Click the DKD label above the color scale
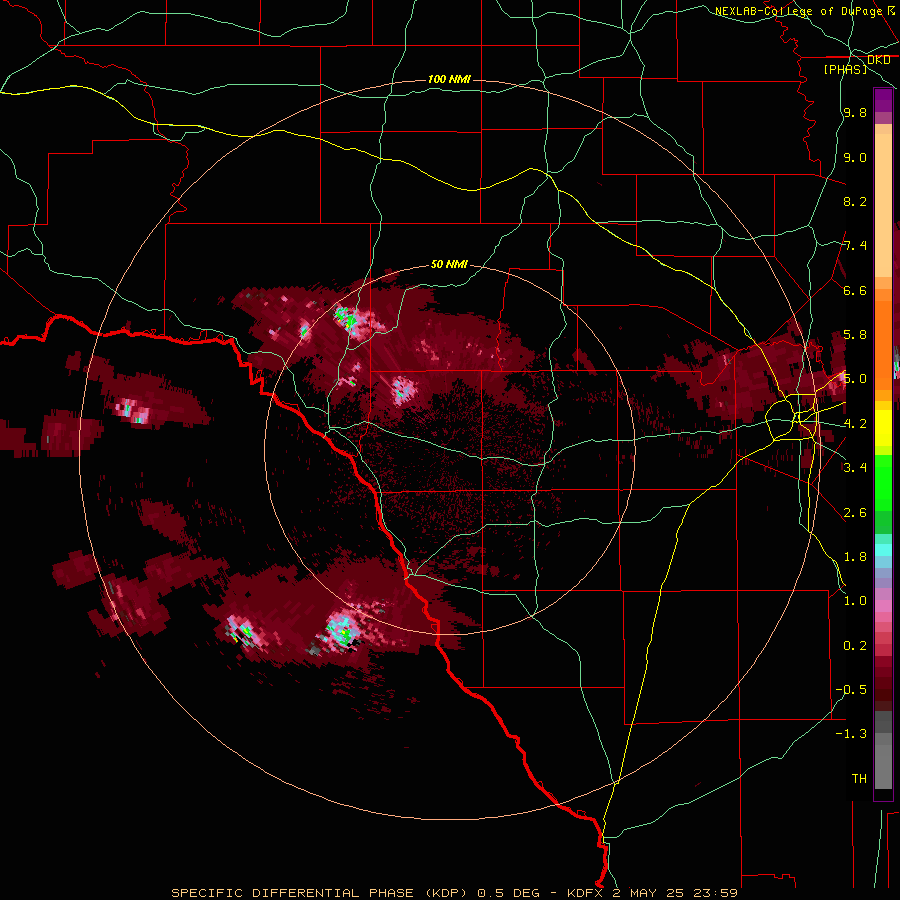The height and width of the screenshot is (900, 900). [x=879, y=59]
